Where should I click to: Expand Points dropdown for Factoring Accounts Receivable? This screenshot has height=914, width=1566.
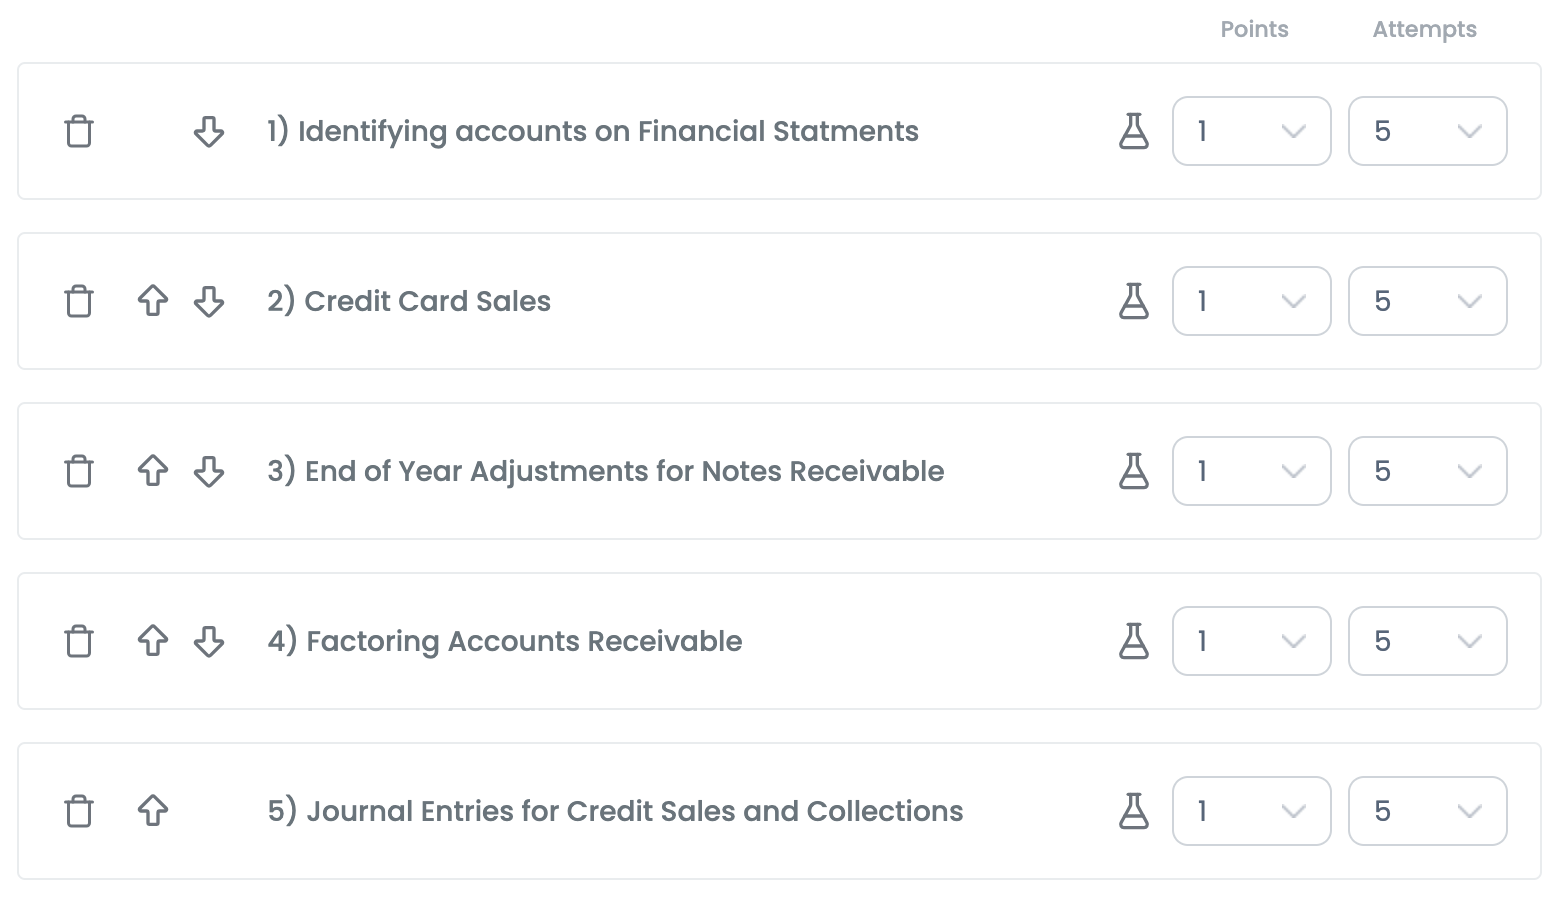tap(1251, 641)
